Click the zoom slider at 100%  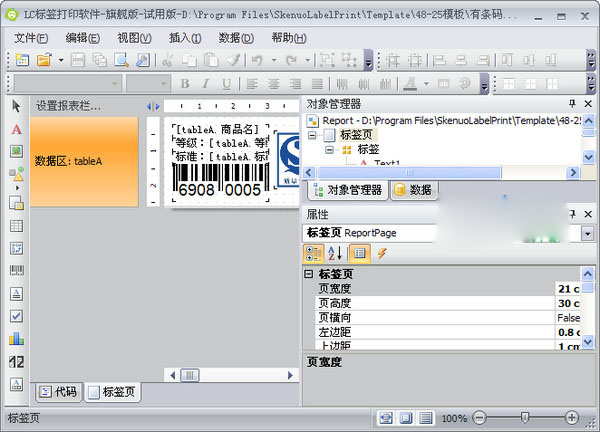(x=524, y=417)
